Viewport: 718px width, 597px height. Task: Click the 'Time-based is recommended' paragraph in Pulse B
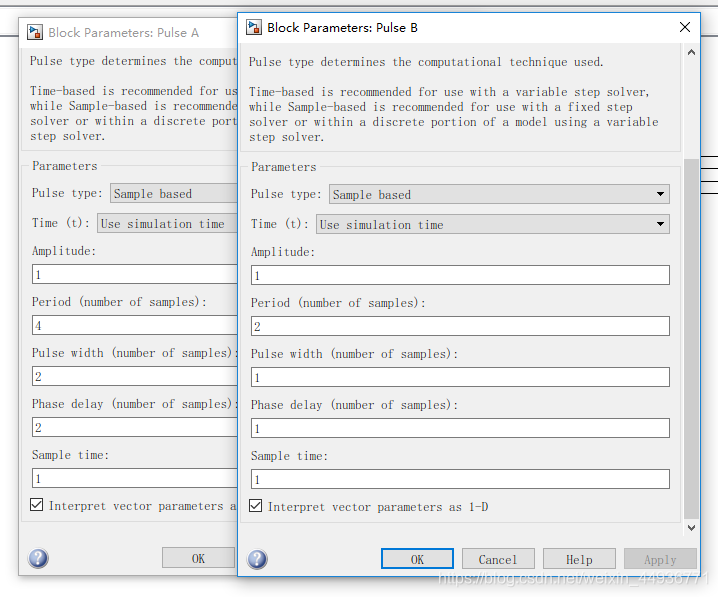pyautogui.click(x=453, y=114)
